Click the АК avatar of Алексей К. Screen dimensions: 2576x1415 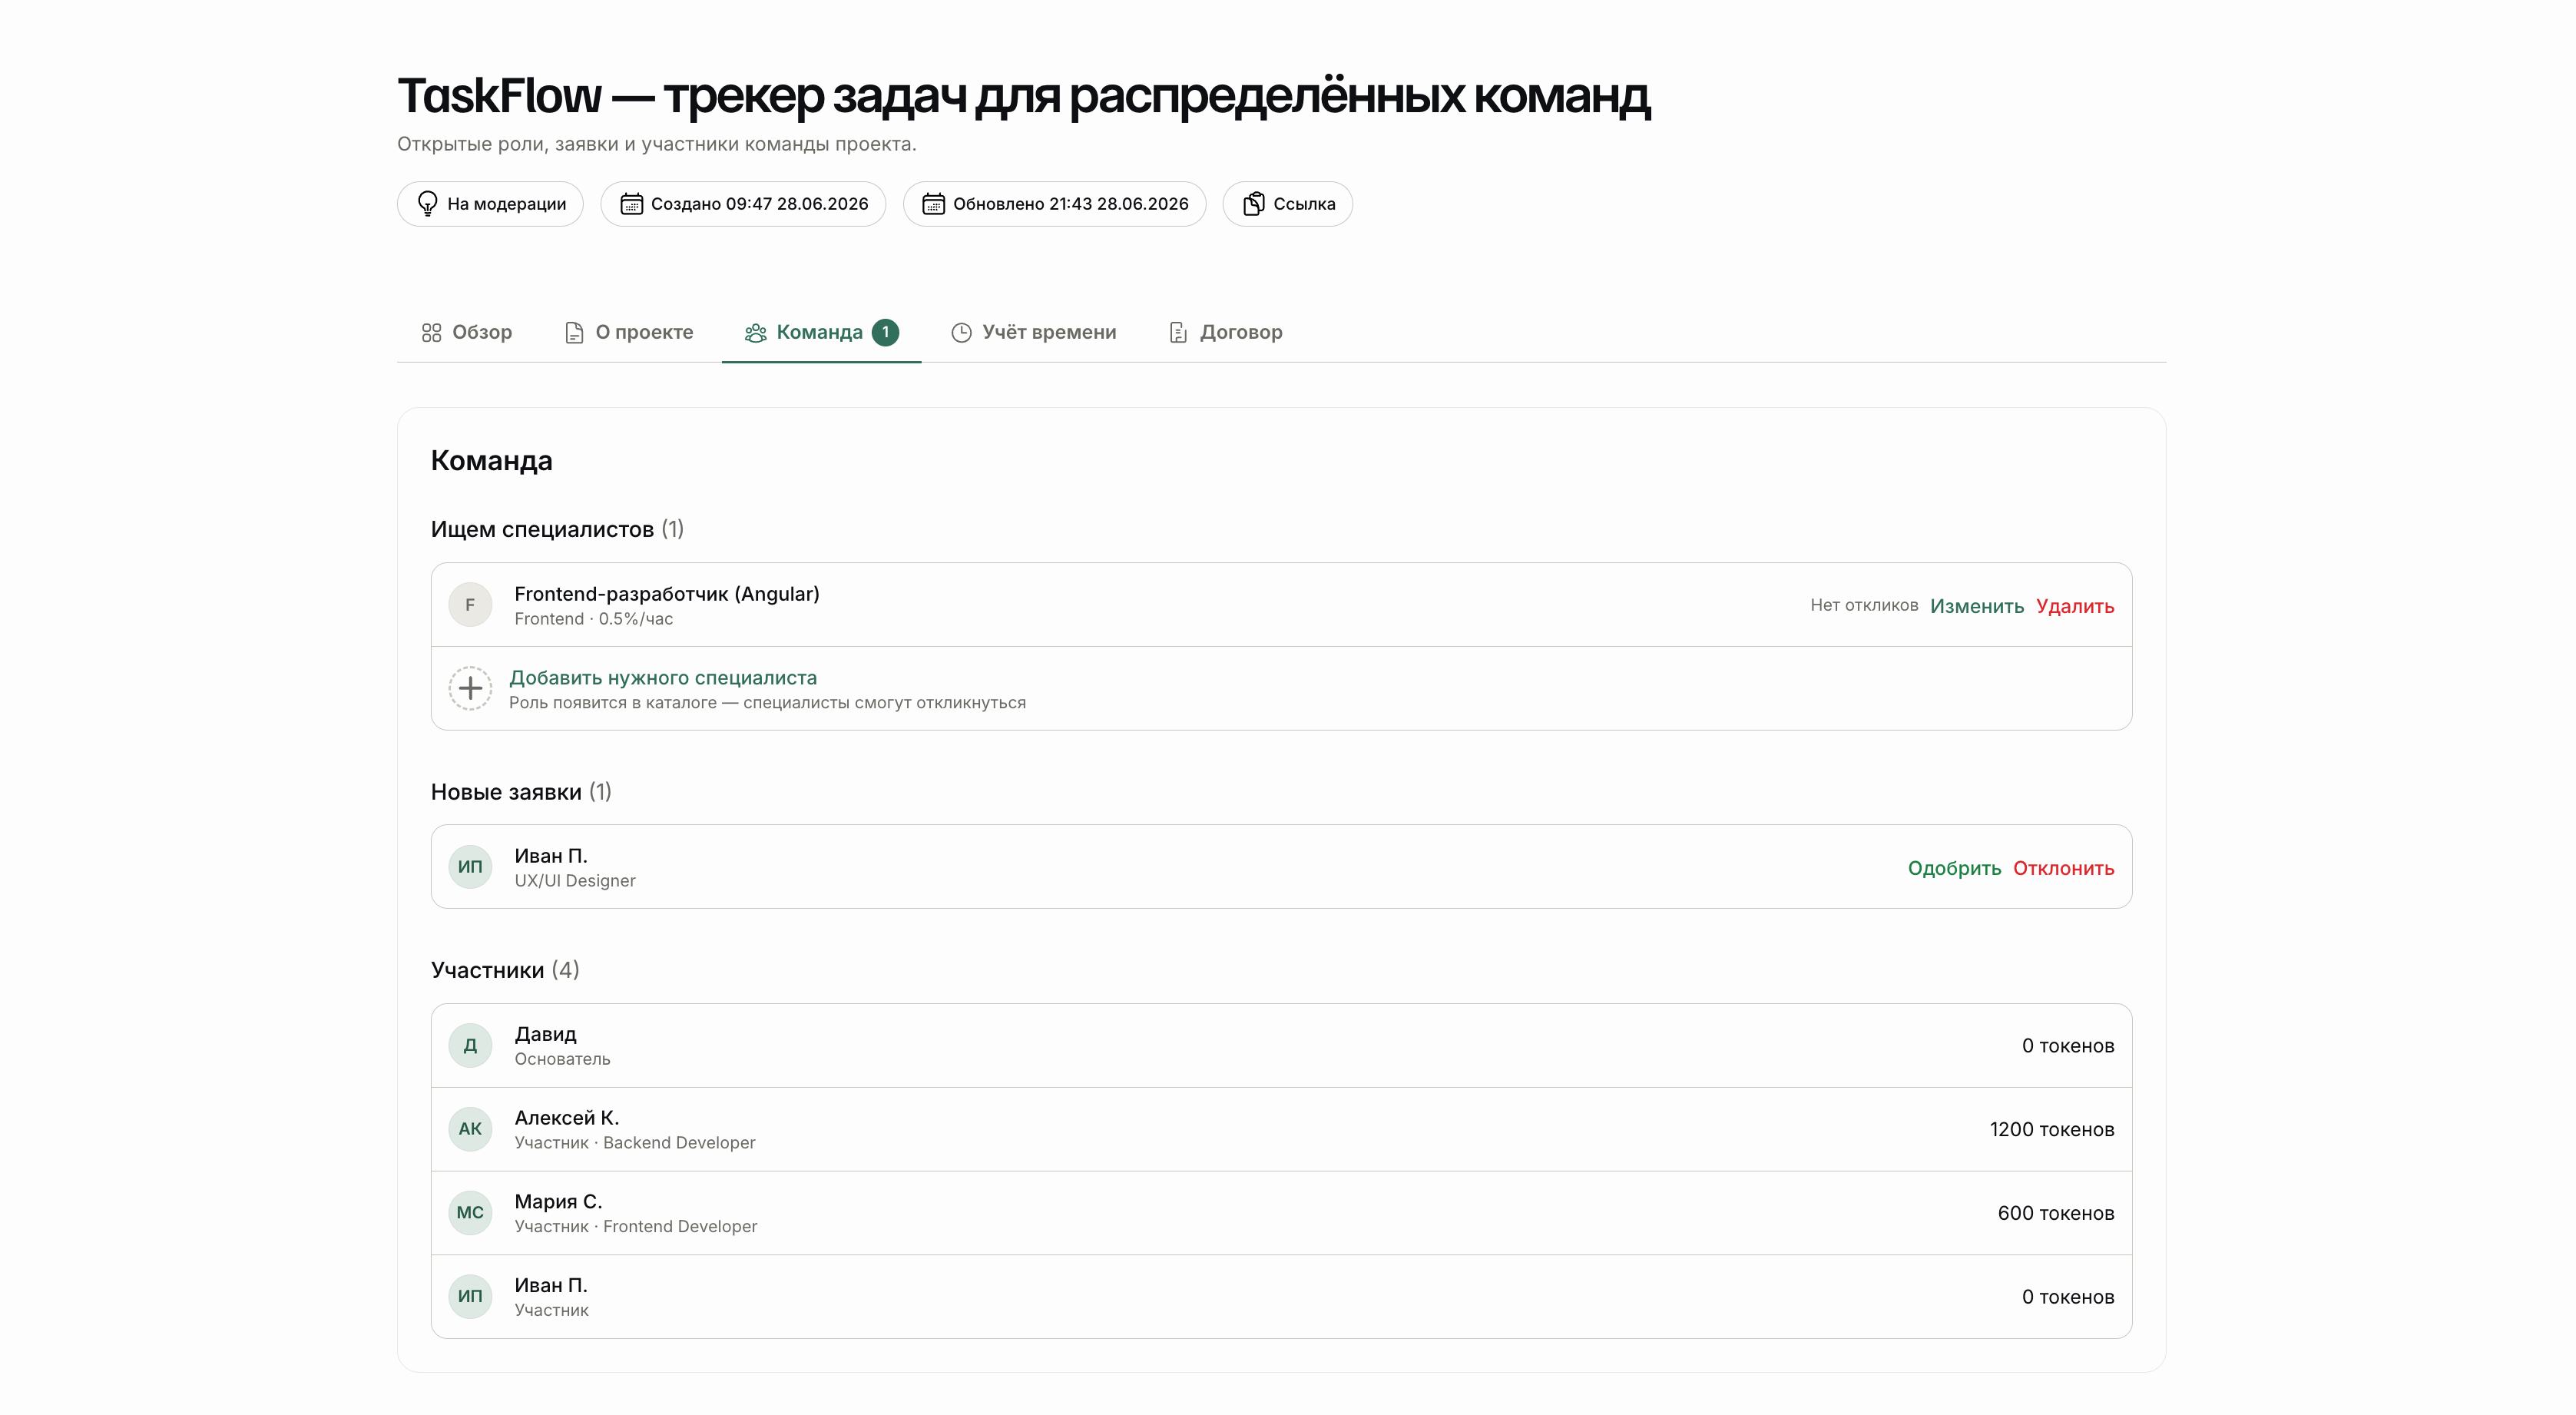(470, 1129)
